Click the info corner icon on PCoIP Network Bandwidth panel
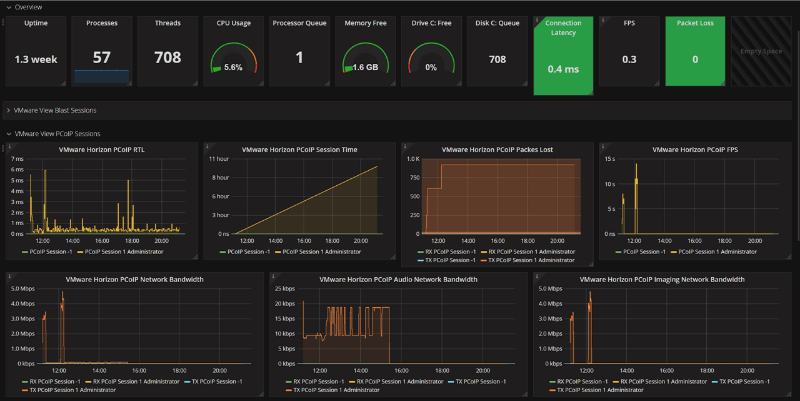The height and width of the screenshot is (401, 800). point(9,275)
